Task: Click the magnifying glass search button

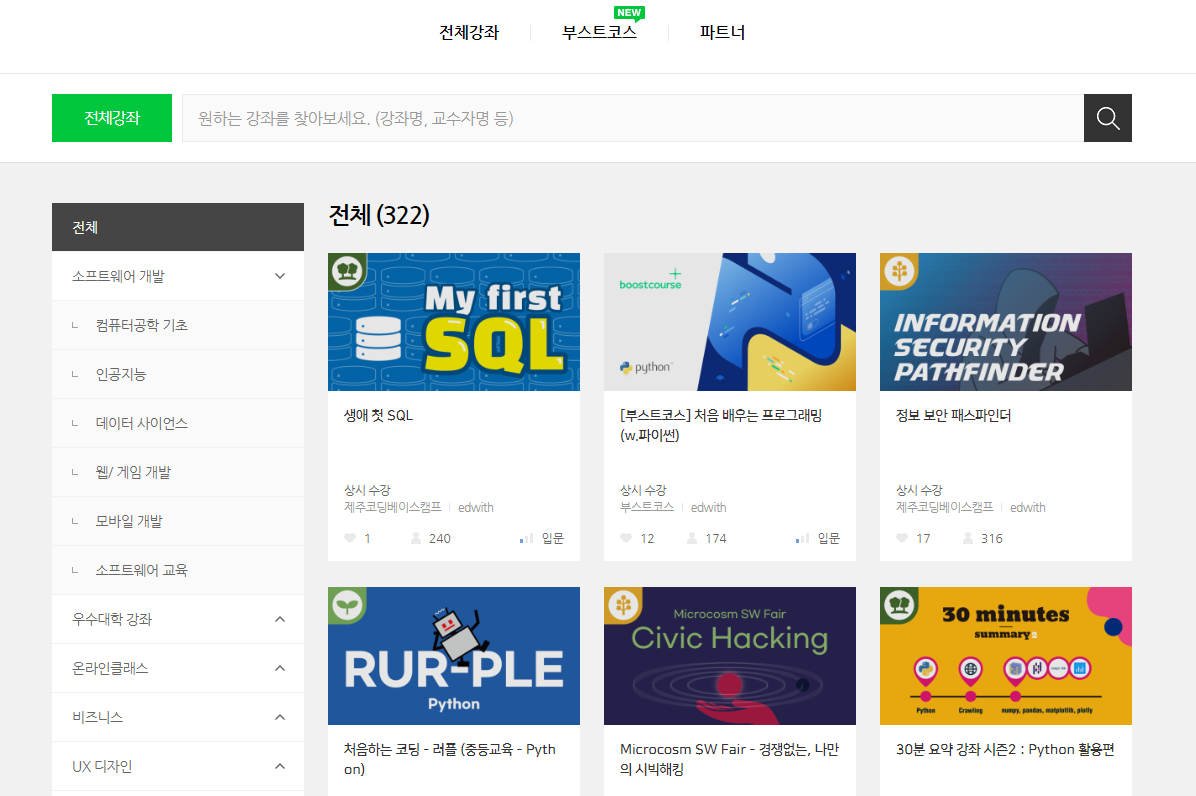Action: 1107,118
